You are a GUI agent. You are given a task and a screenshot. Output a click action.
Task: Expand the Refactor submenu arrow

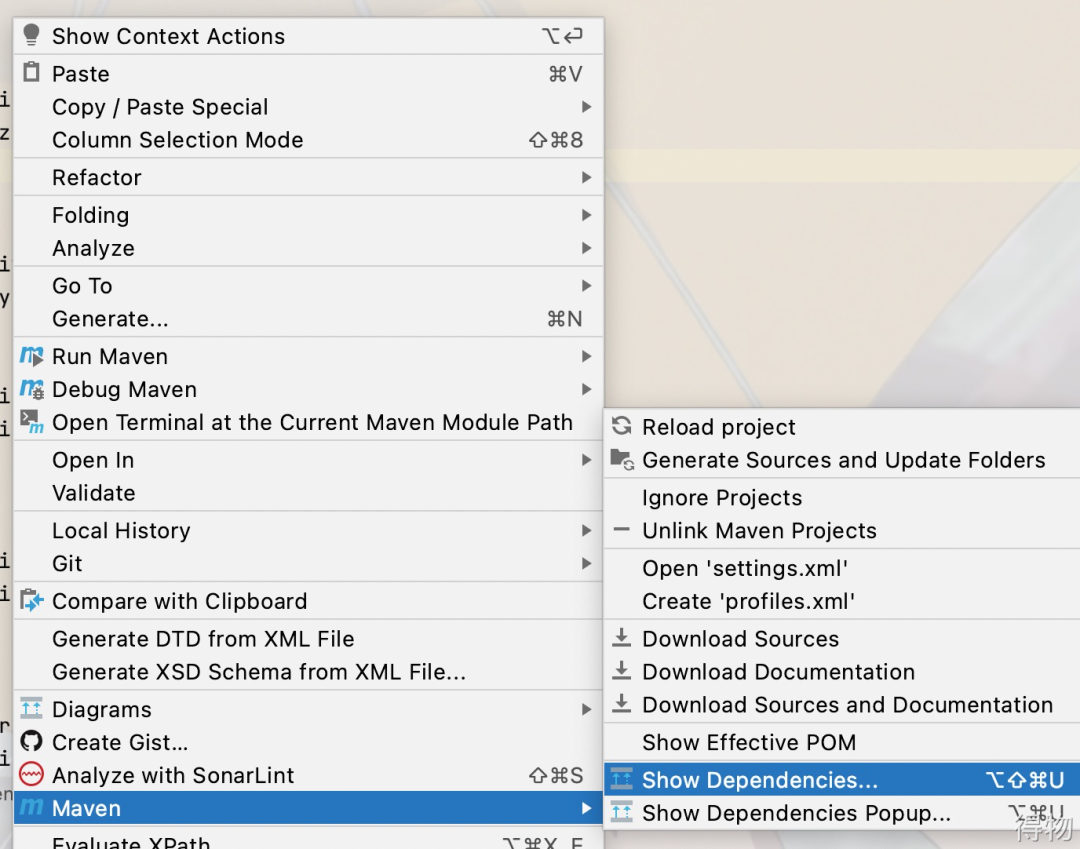[586, 178]
